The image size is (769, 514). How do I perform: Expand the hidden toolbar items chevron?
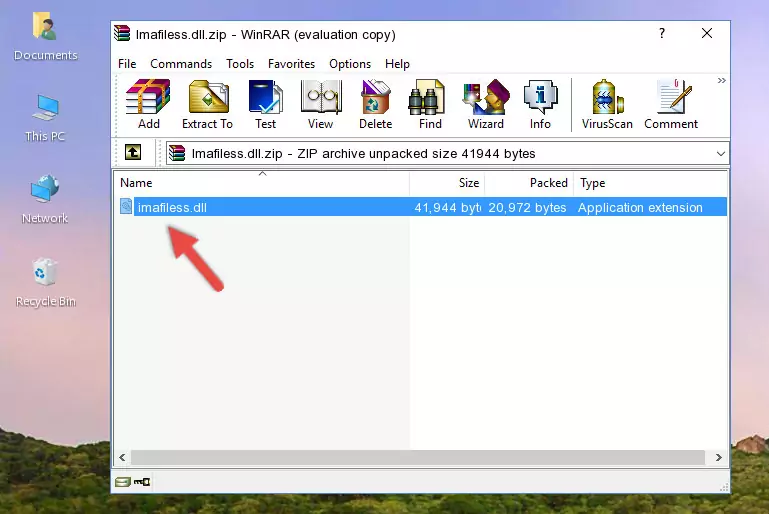(x=721, y=80)
